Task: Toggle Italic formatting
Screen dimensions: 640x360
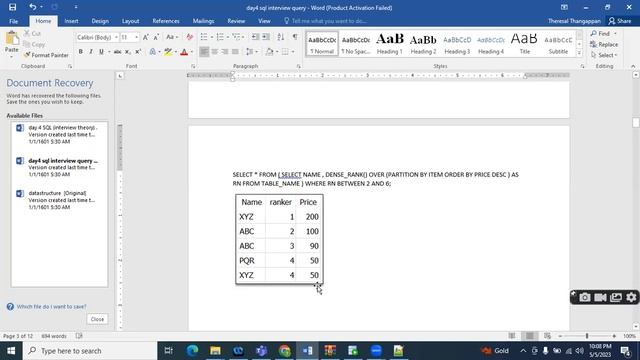Action: (91, 52)
